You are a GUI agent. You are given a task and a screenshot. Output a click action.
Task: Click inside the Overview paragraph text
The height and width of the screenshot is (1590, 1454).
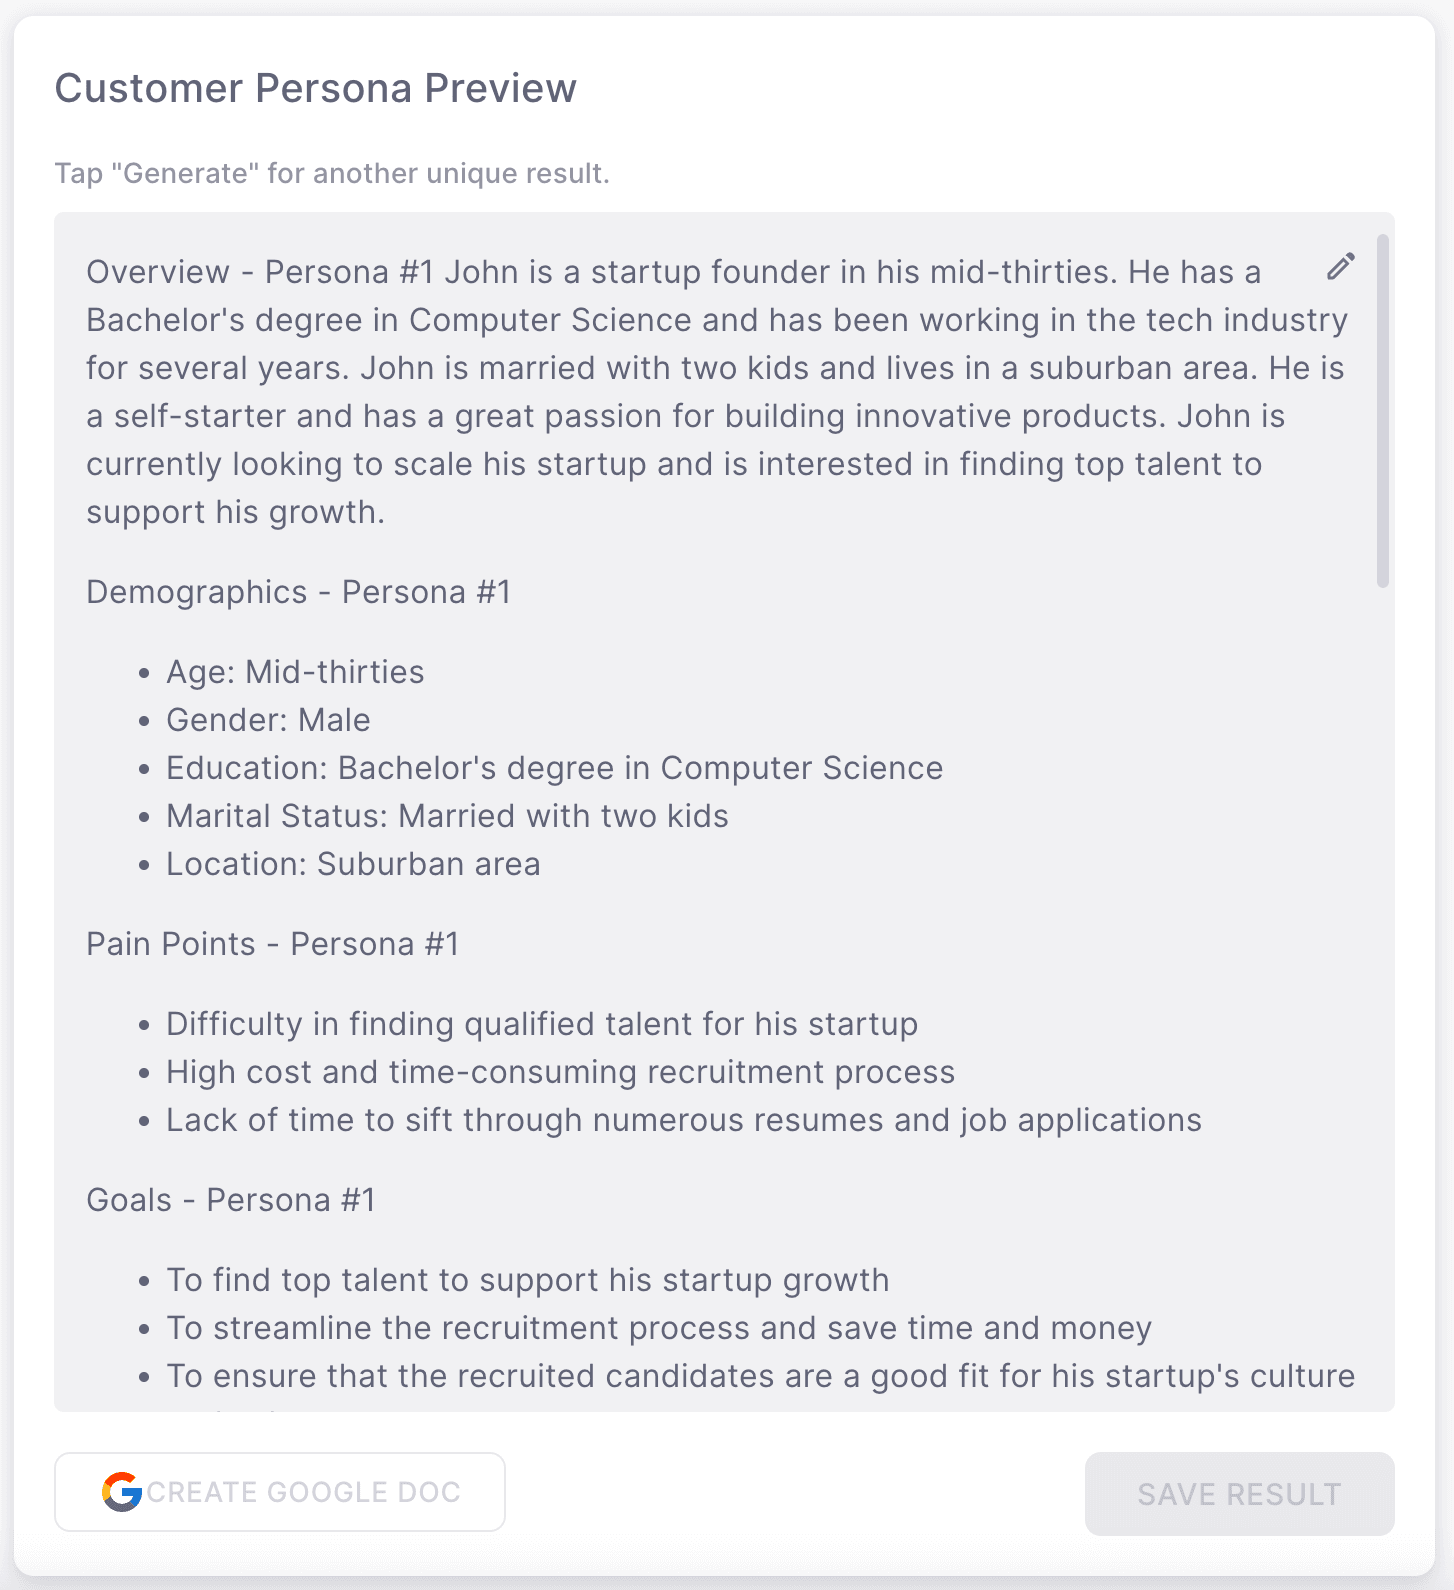(700, 392)
